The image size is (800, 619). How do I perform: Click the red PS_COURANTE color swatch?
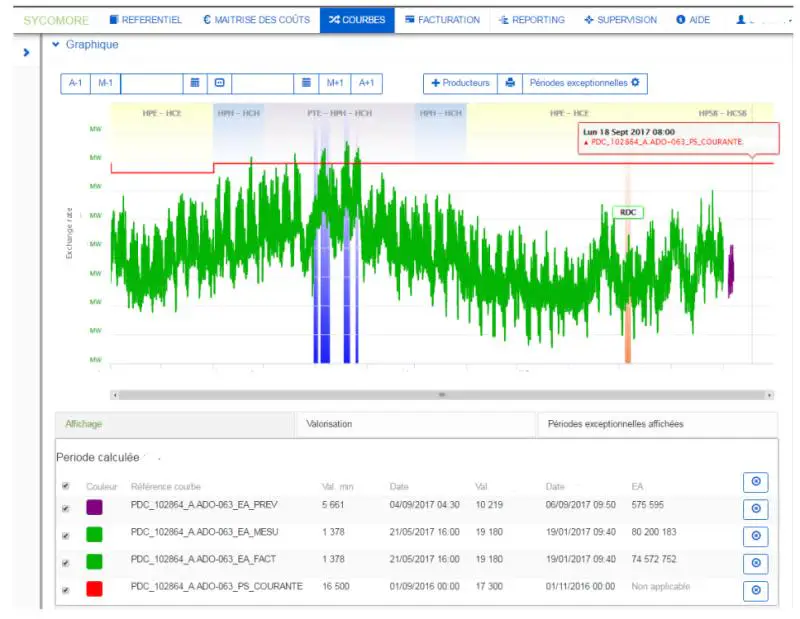click(x=94, y=589)
